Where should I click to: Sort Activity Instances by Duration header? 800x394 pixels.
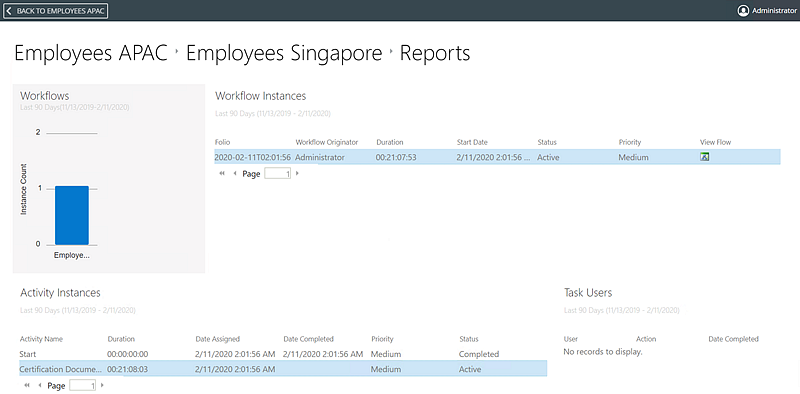click(121, 339)
